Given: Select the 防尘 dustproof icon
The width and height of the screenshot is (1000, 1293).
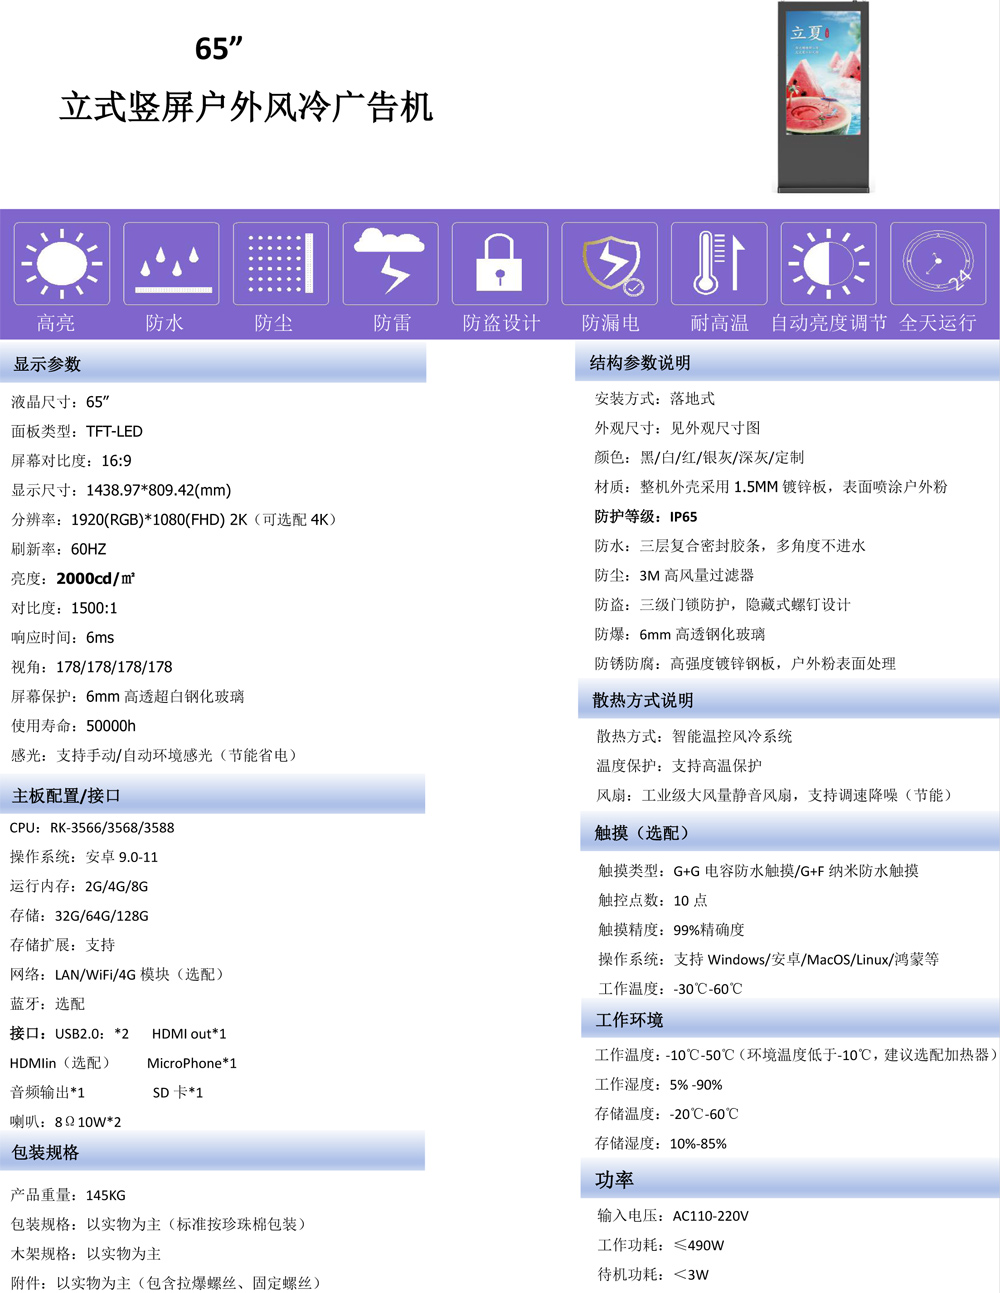Looking at the screenshot, I should (x=279, y=262).
